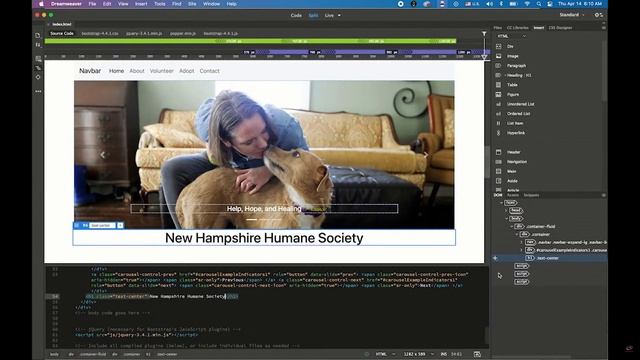
Task: Open the three-dots toolbar customization
Action: 38,91
